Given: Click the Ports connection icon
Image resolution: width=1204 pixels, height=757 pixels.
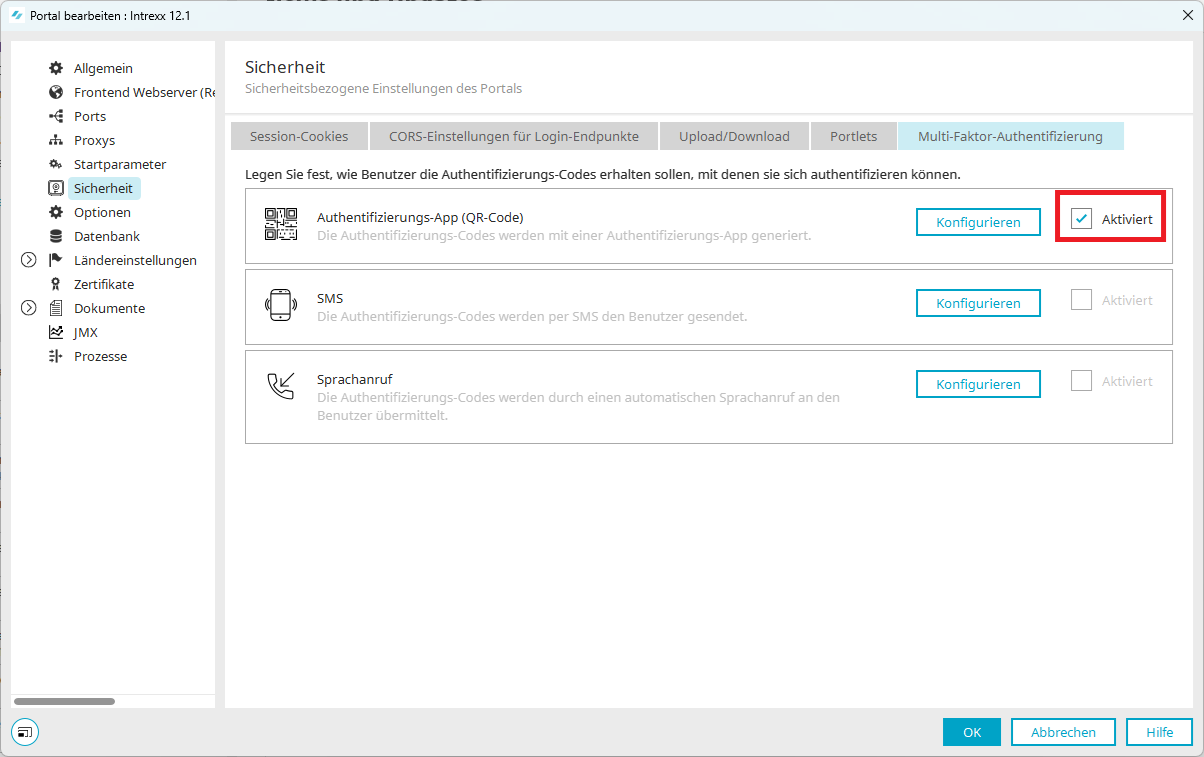Looking at the screenshot, I should 56,116.
